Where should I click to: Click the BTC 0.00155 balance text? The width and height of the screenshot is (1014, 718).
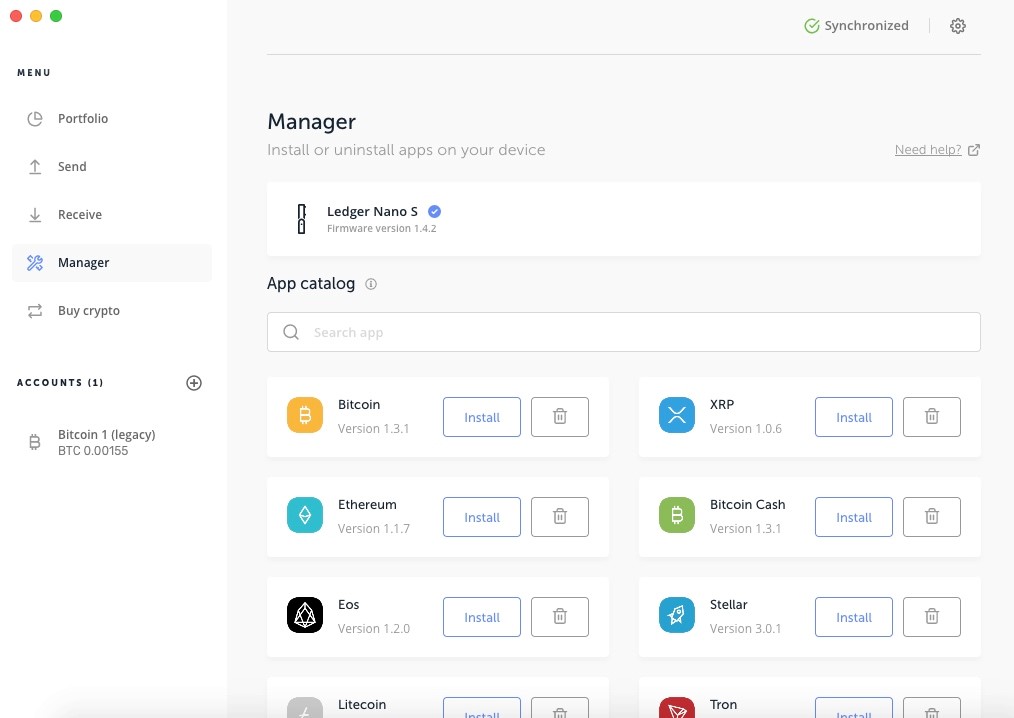(x=93, y=451)
